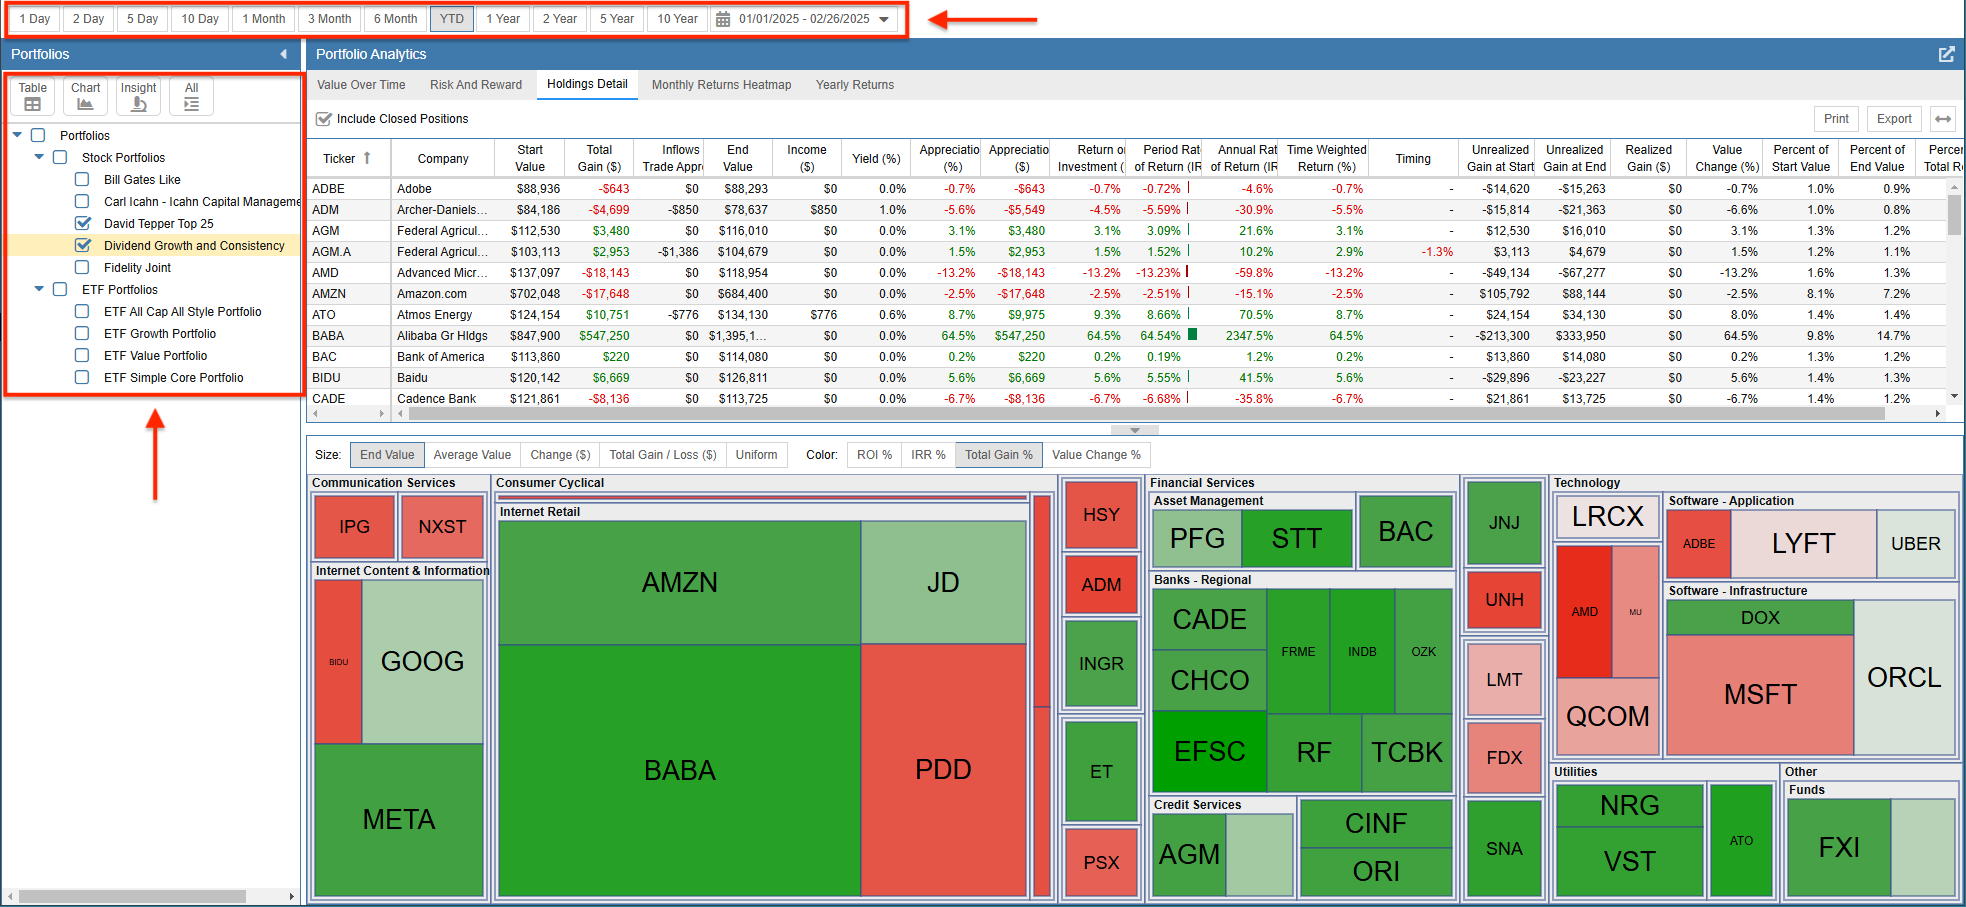
Task: Open the Yearly Returns tab
Action: coord(855,85)
